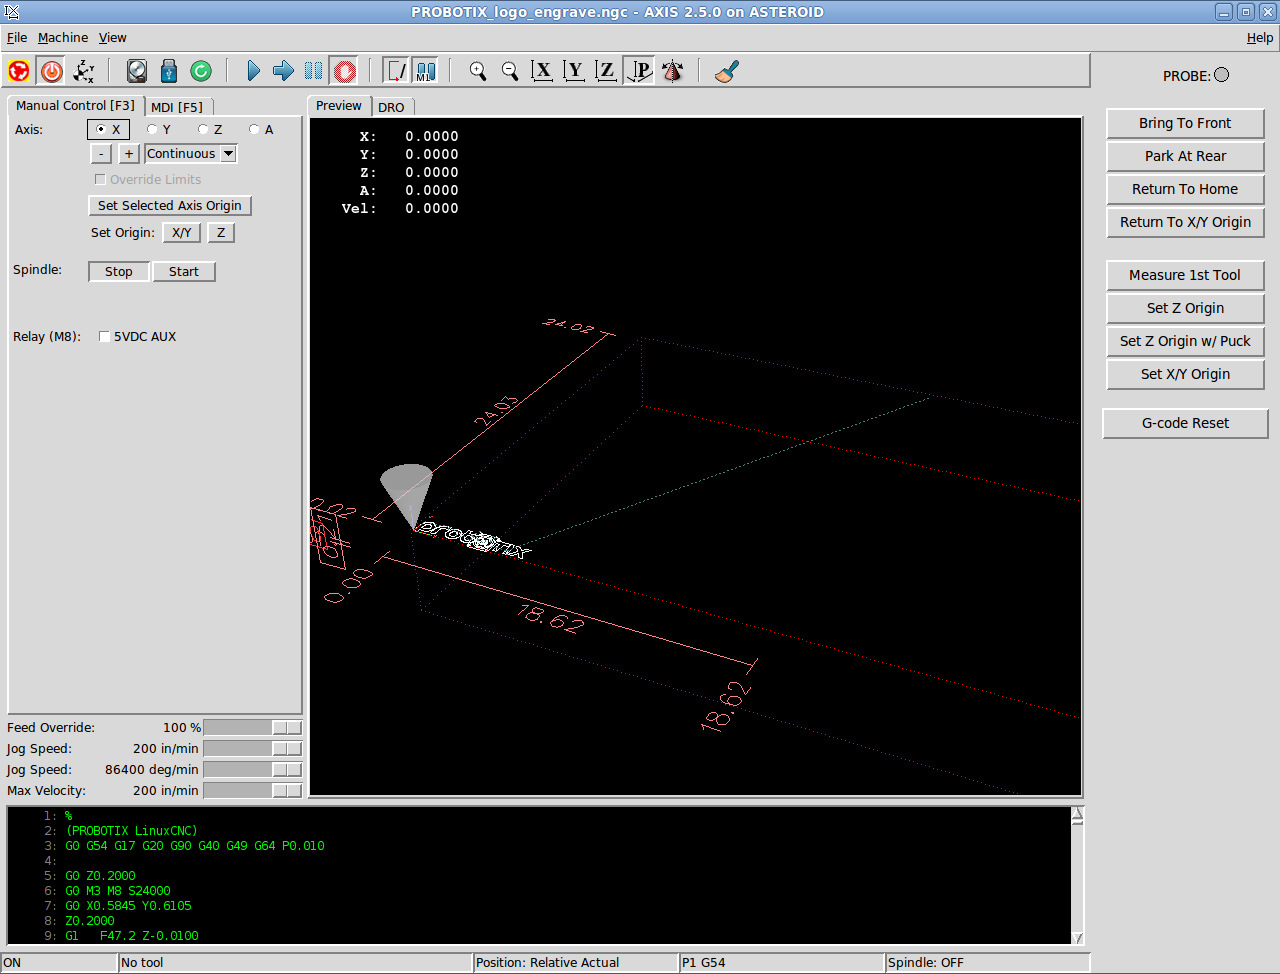
Task: Click the Return To Home button
Action: [x=1185, y=189]
